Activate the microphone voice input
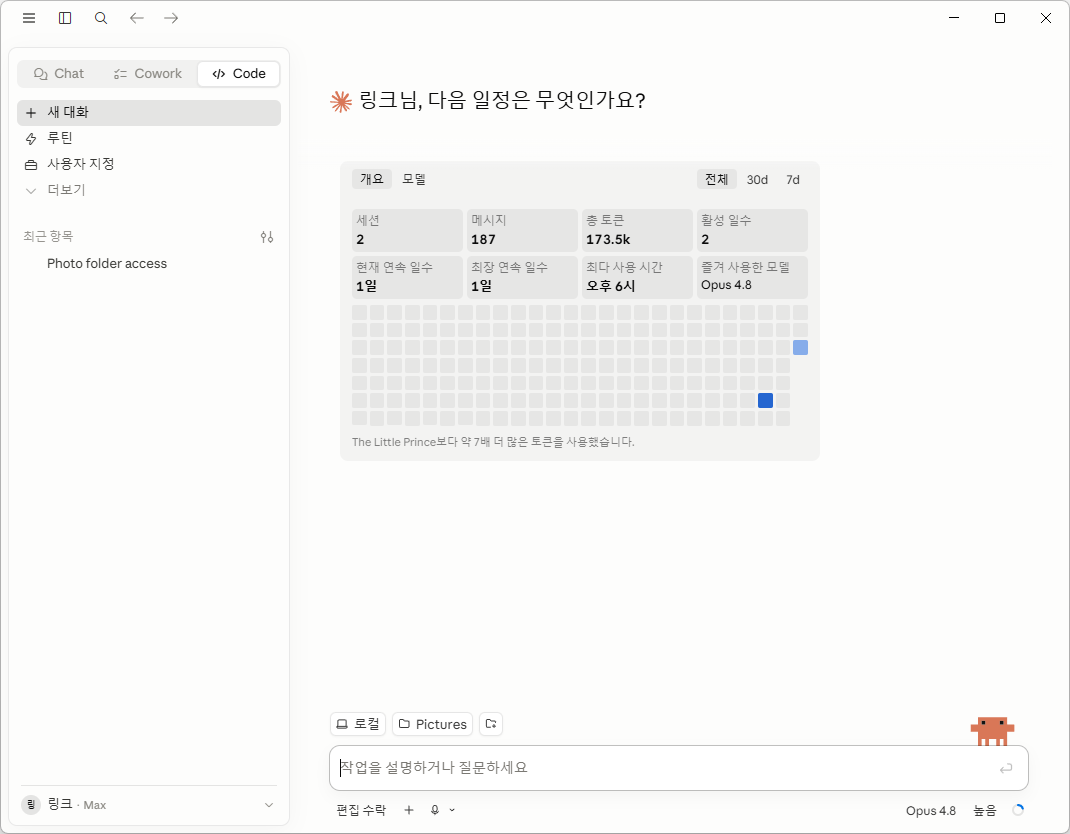Viewport: 1070px width, 834px height. click(435, 810)
